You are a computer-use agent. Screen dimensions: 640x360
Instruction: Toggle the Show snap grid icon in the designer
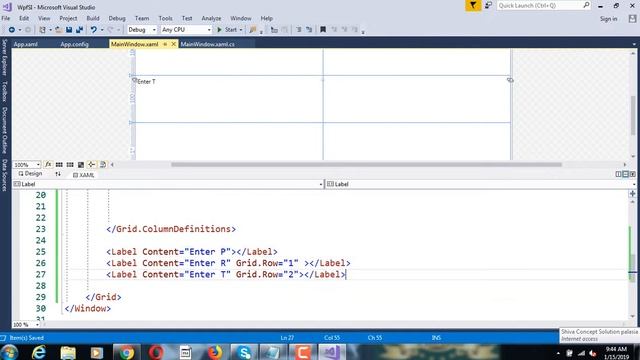[59, 164]
